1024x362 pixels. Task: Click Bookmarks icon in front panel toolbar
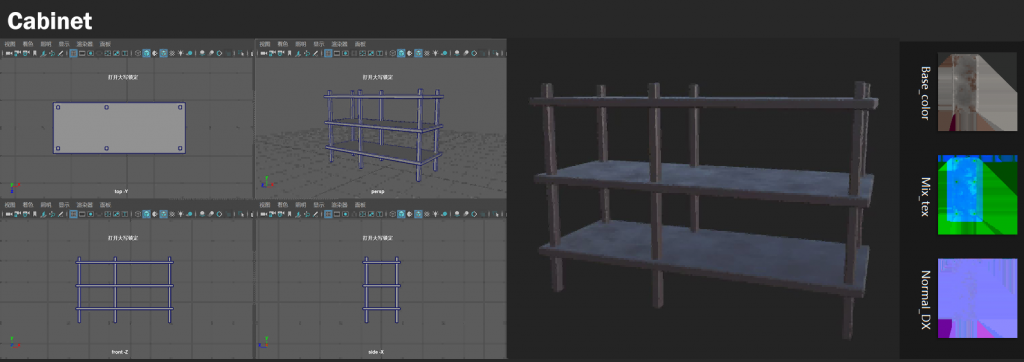pos(35,214)
